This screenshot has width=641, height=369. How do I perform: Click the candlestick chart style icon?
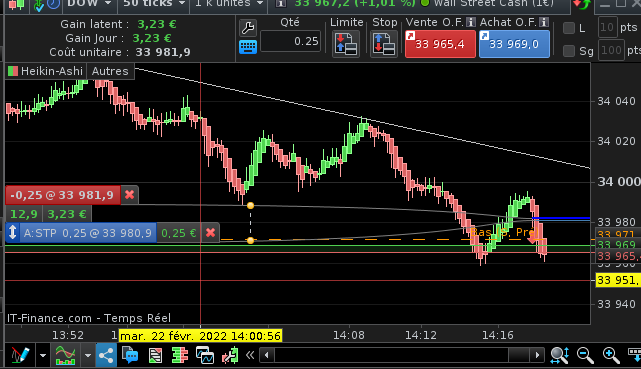tap(16, 4)
